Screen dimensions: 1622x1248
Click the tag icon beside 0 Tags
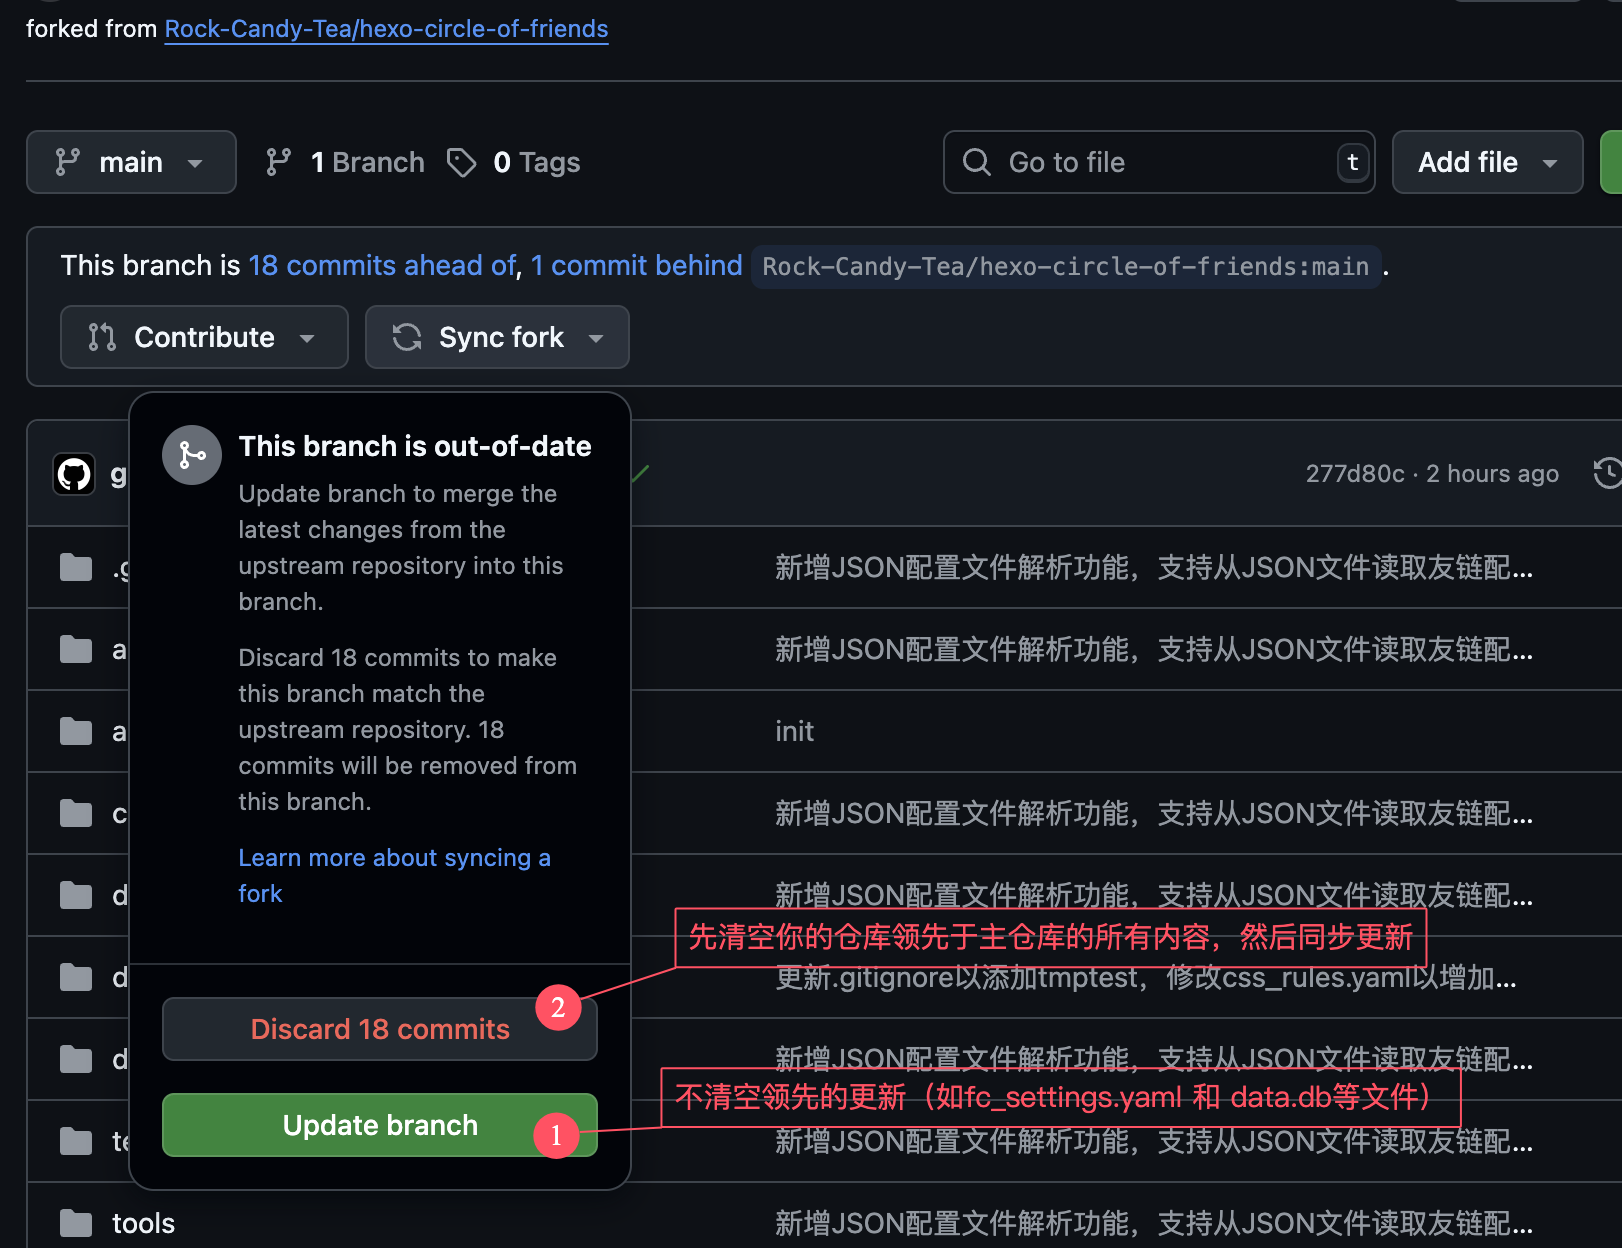coord(461,162)
